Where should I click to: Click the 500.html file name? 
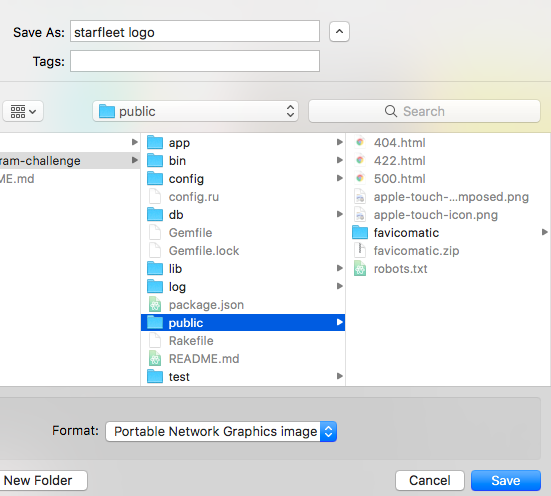(400, 179)
